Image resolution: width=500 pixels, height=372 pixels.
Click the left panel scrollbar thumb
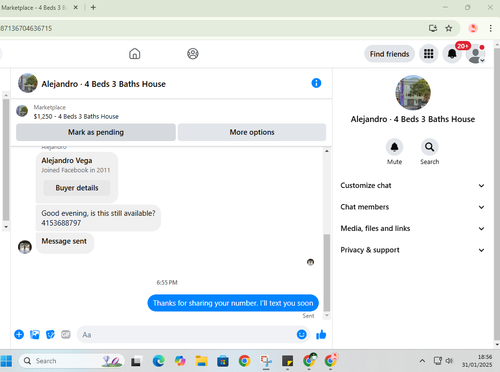tap(6, 160)
